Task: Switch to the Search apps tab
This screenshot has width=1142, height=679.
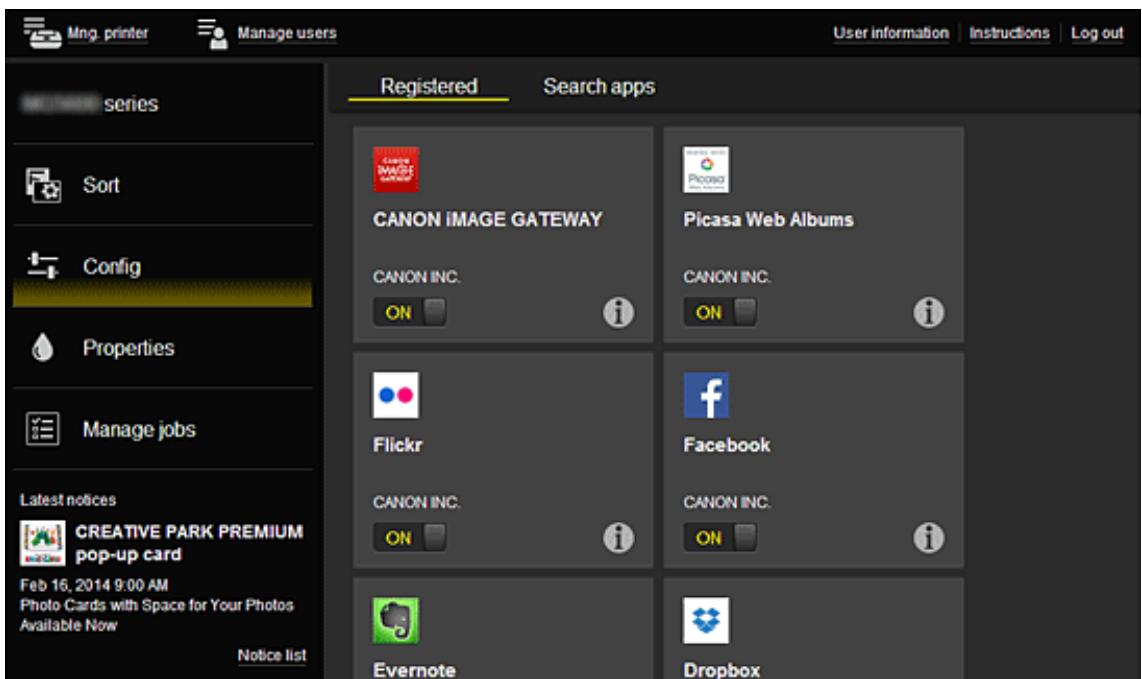Action: (x=599, y=87)
